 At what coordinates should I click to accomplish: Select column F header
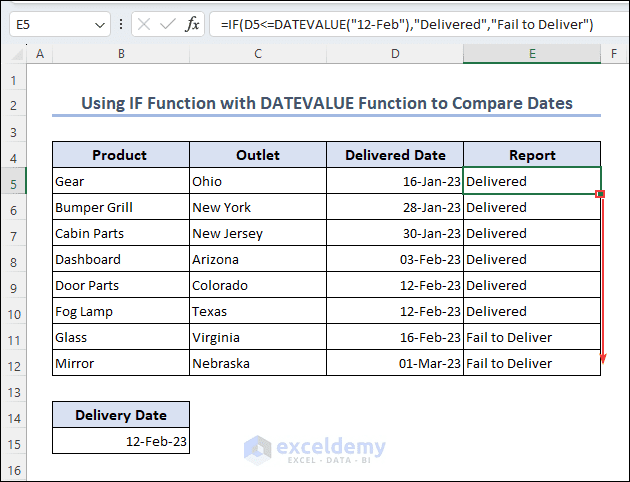click(x=614, y=54)
